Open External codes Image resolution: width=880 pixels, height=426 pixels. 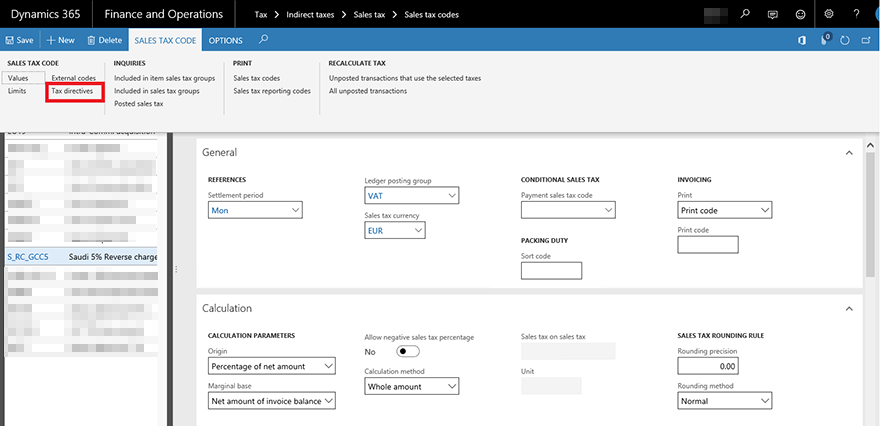click(74, 78)
